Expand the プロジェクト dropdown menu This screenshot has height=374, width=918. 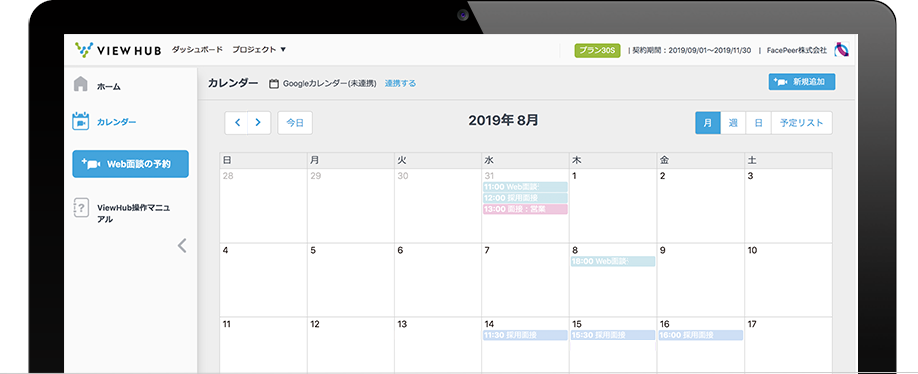coord(259,50)
